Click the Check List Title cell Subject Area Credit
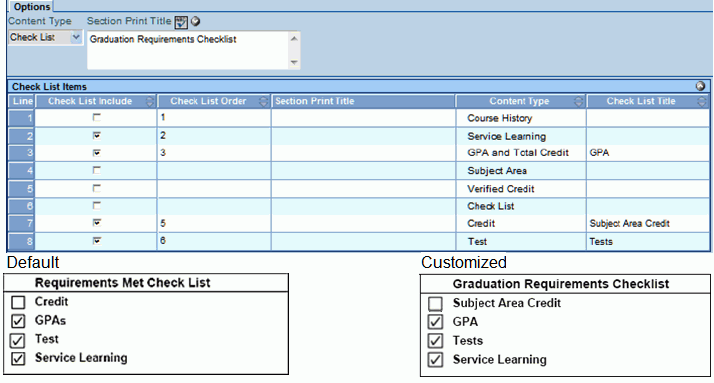This screenshot has width=714, height=383. pos(648,223)
